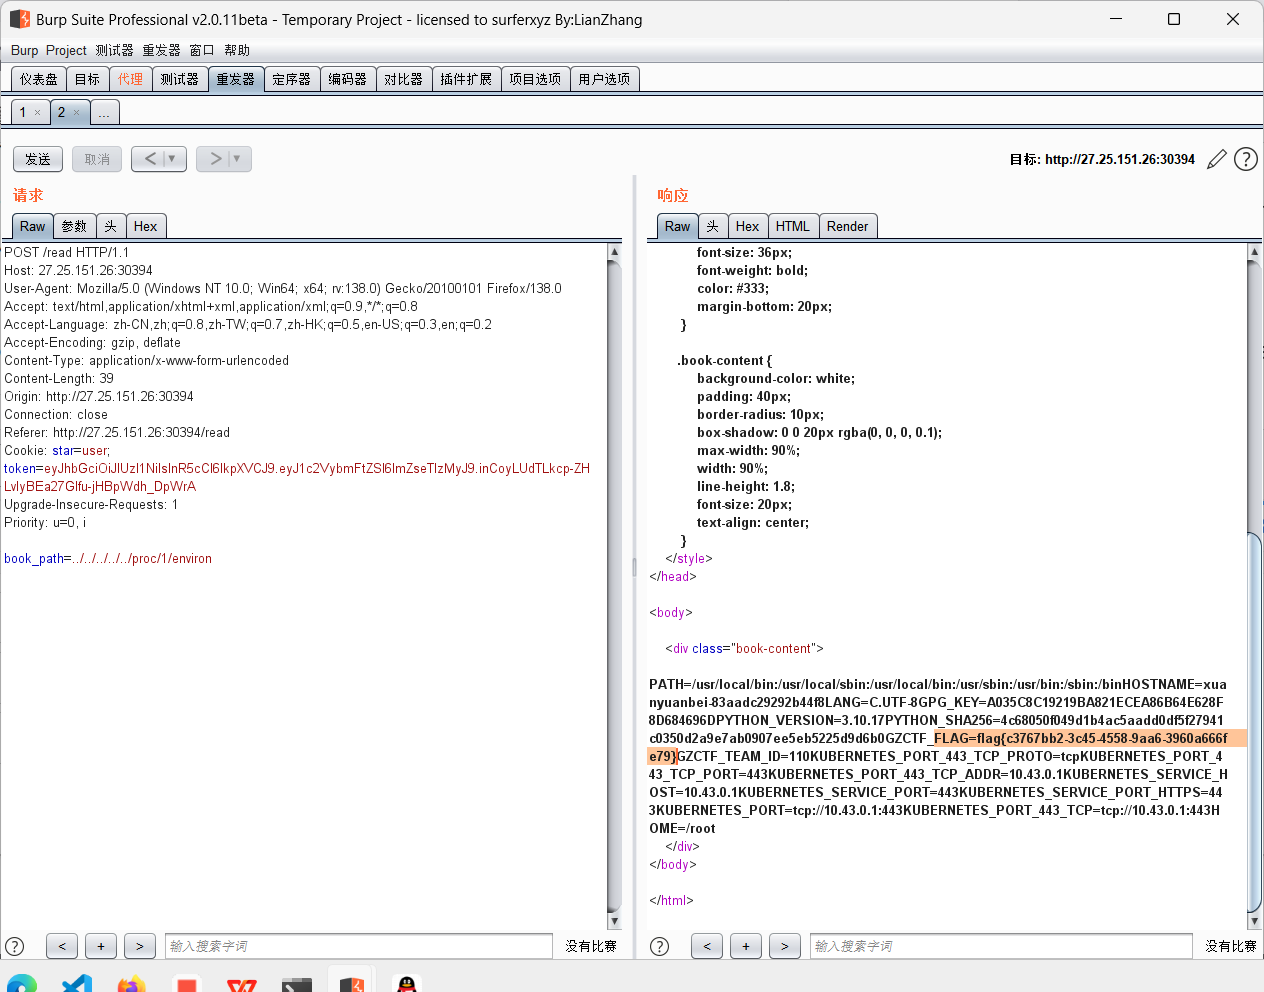Switch to the 用户选项 tab
This screenshot has height=992, width=1264.
[604, 79]
